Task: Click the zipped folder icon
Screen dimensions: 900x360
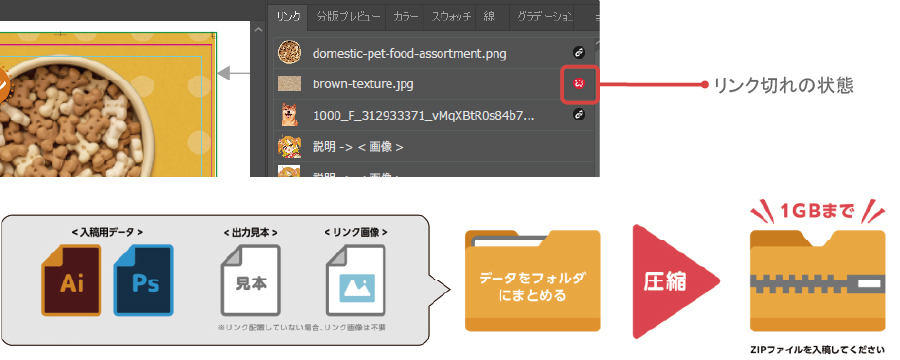Action: 817,280
